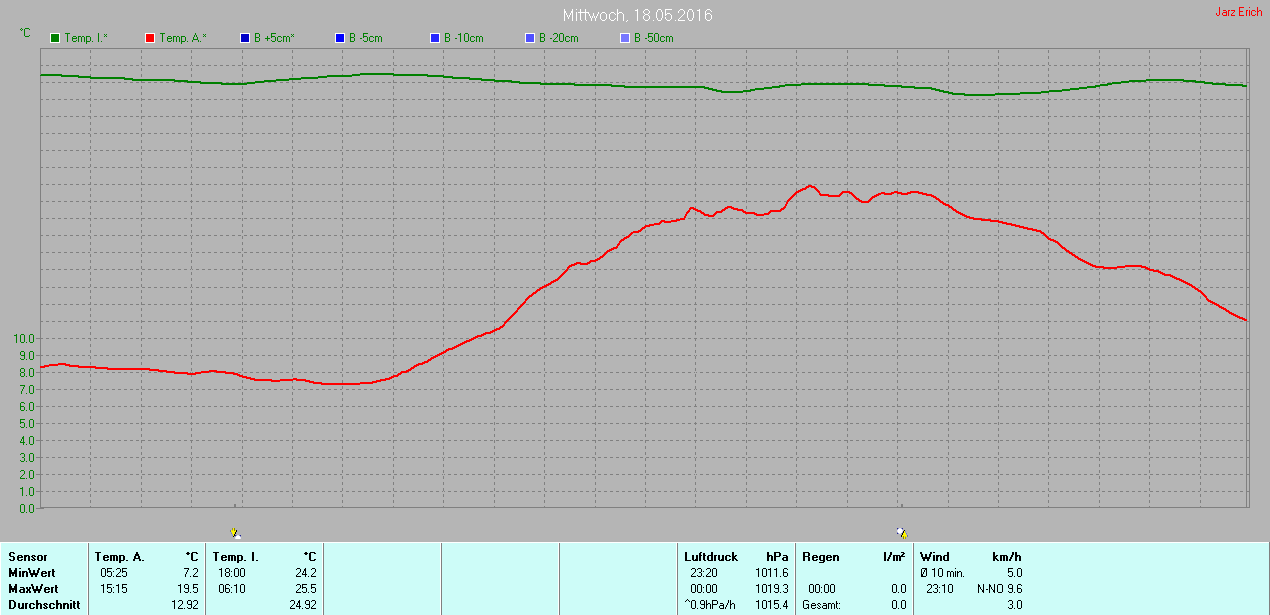This screenshot has width=1270, height=615.
Task: Click the 'Sensor' header in the table
Action: [27, 557]
